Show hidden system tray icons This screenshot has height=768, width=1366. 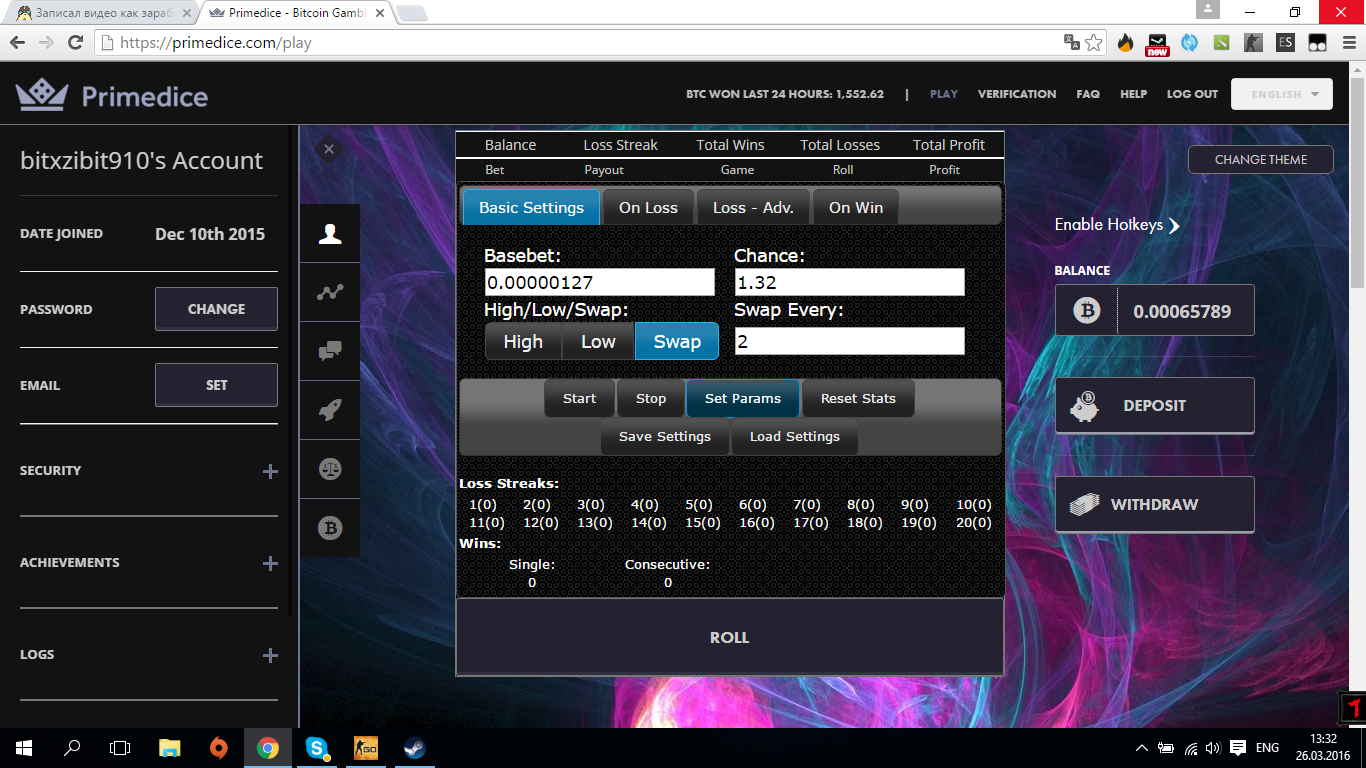(1142, 748)
